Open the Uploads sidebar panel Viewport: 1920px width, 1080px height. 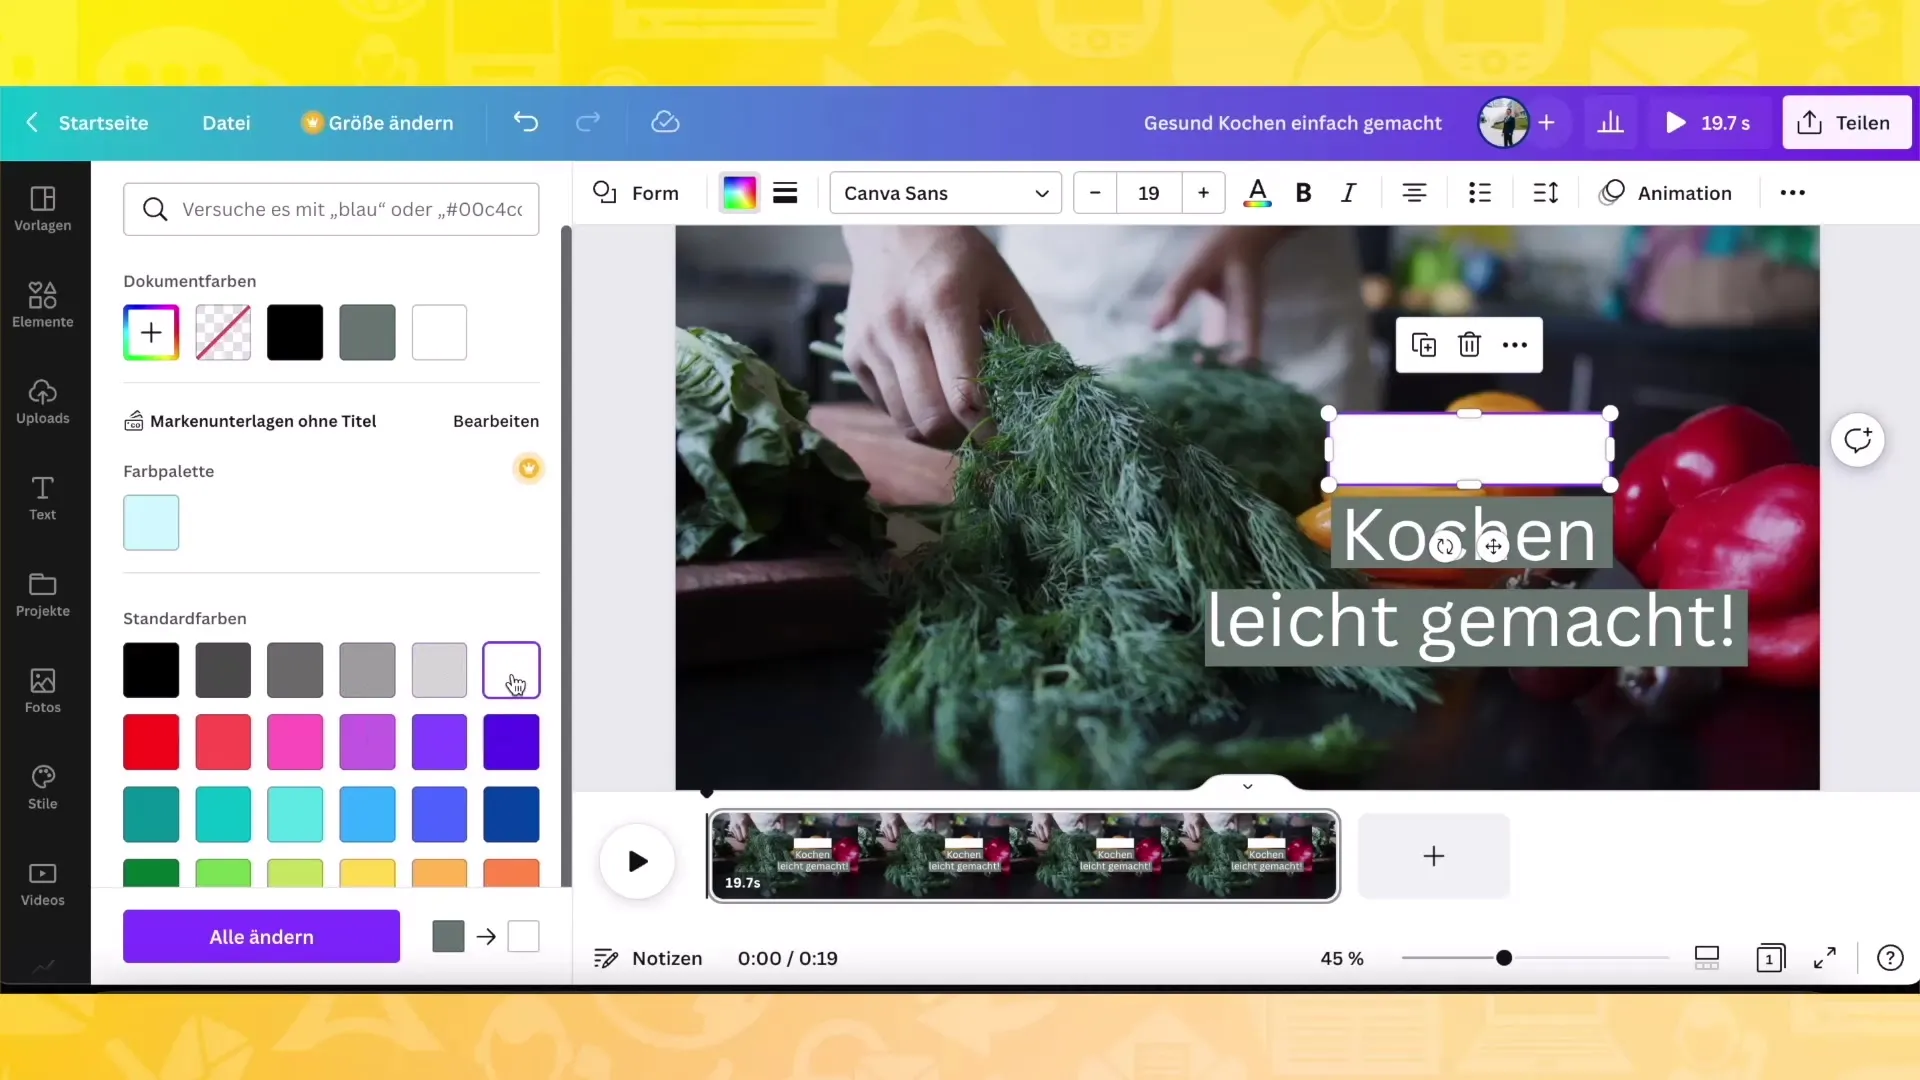43,402
